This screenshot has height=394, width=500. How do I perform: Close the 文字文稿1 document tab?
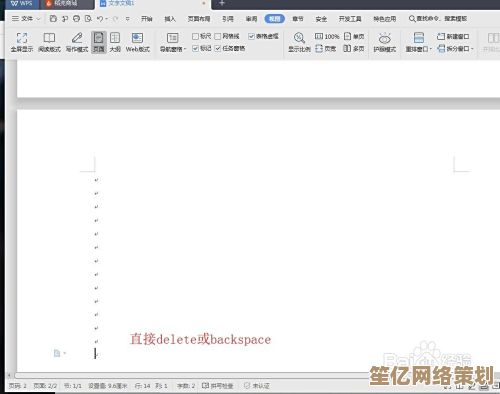pos(204,3)
